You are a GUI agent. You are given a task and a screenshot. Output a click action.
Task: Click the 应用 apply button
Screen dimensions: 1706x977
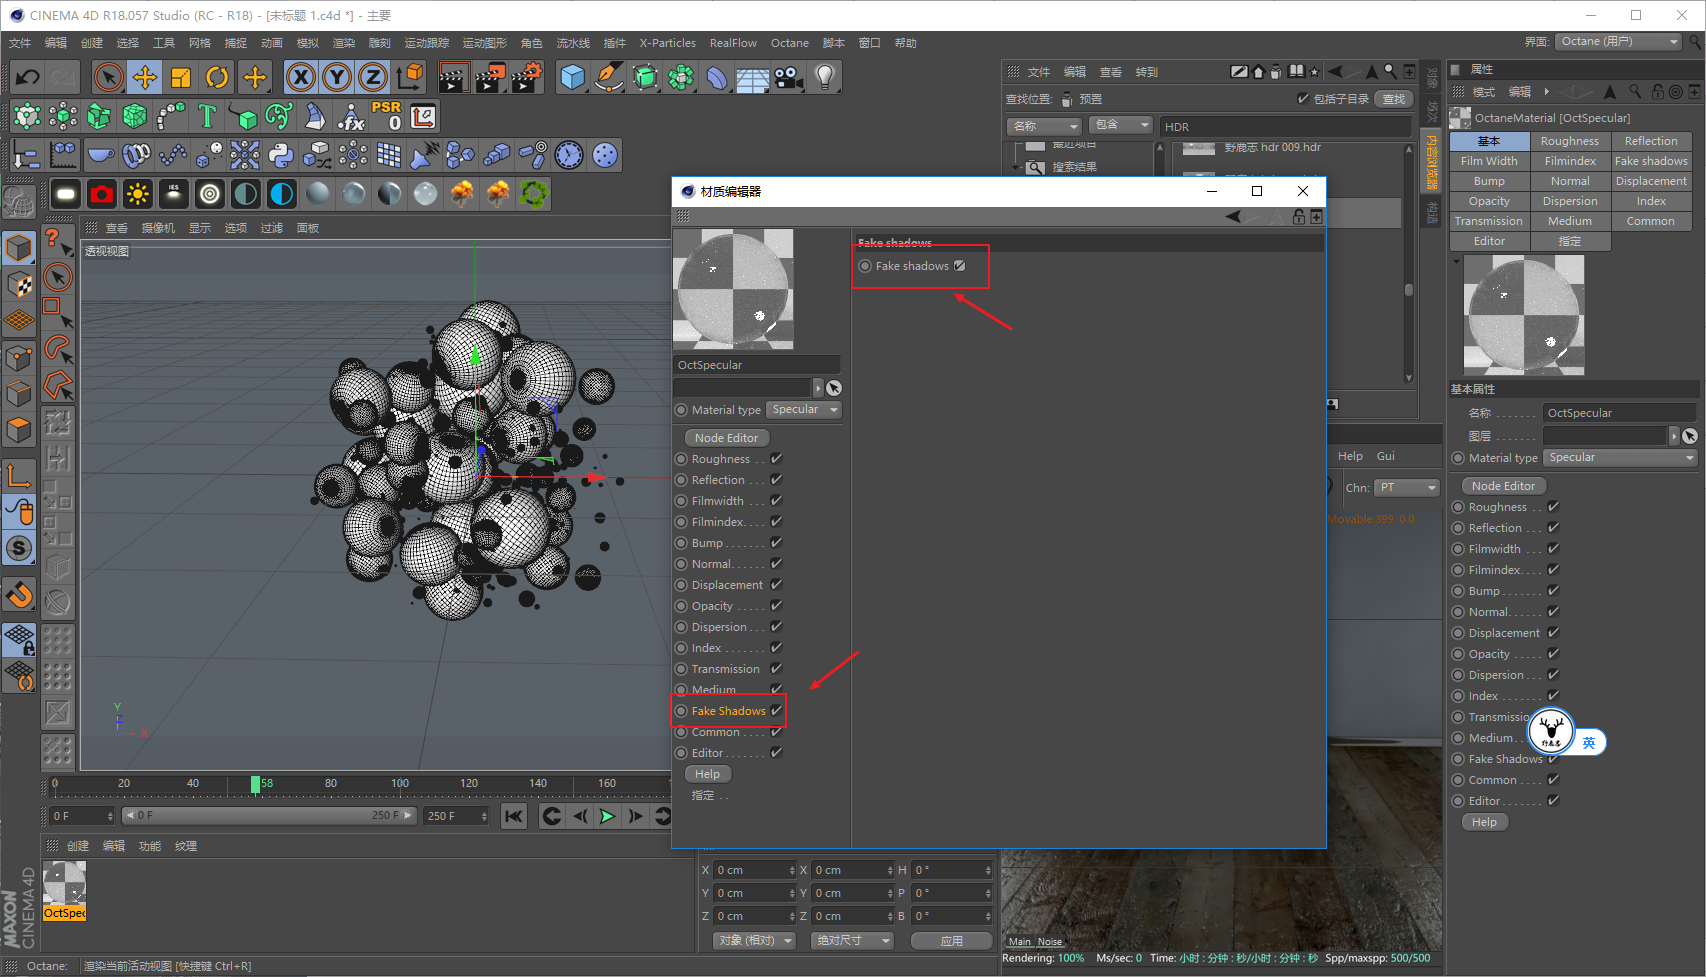951,941
